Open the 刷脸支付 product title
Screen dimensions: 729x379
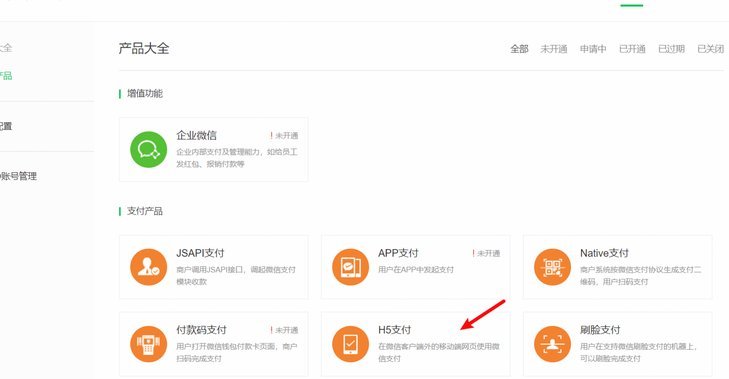click(x=600, y=330)
